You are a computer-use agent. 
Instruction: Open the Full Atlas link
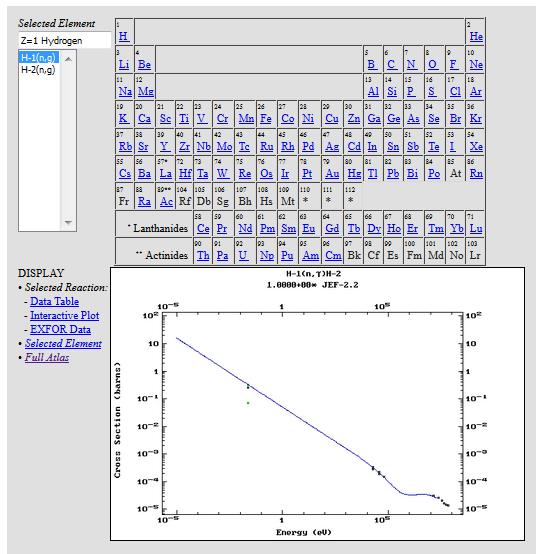tap(47, 357)
